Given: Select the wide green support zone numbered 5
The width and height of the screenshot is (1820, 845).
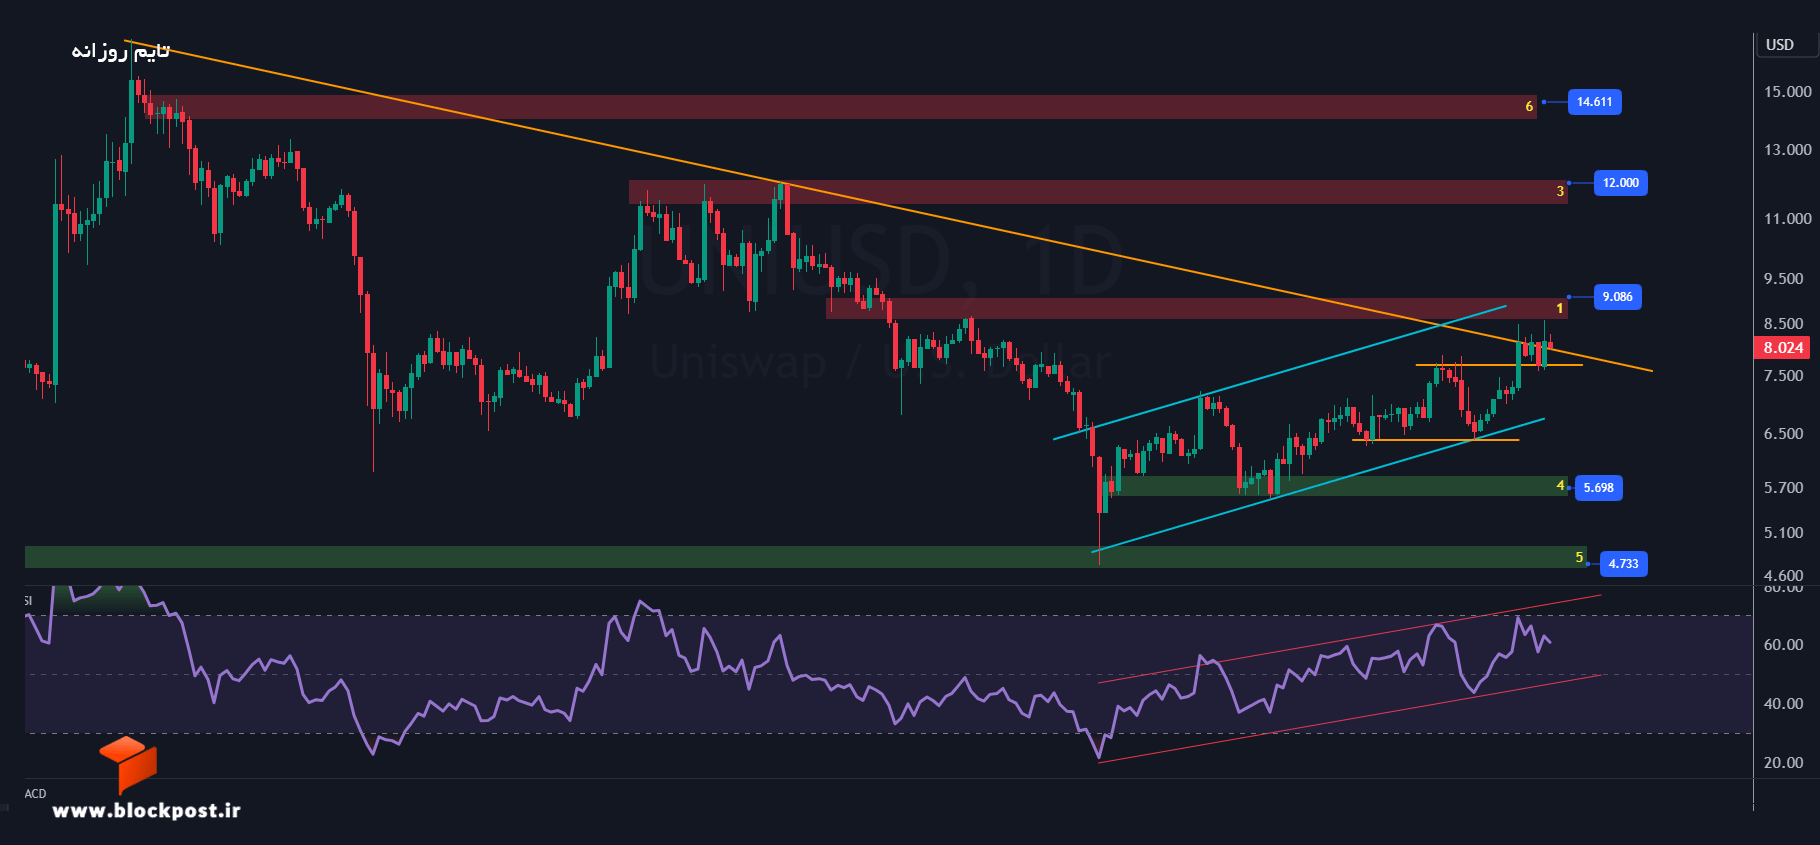Looking at the screenshot, I should [806, 557].
